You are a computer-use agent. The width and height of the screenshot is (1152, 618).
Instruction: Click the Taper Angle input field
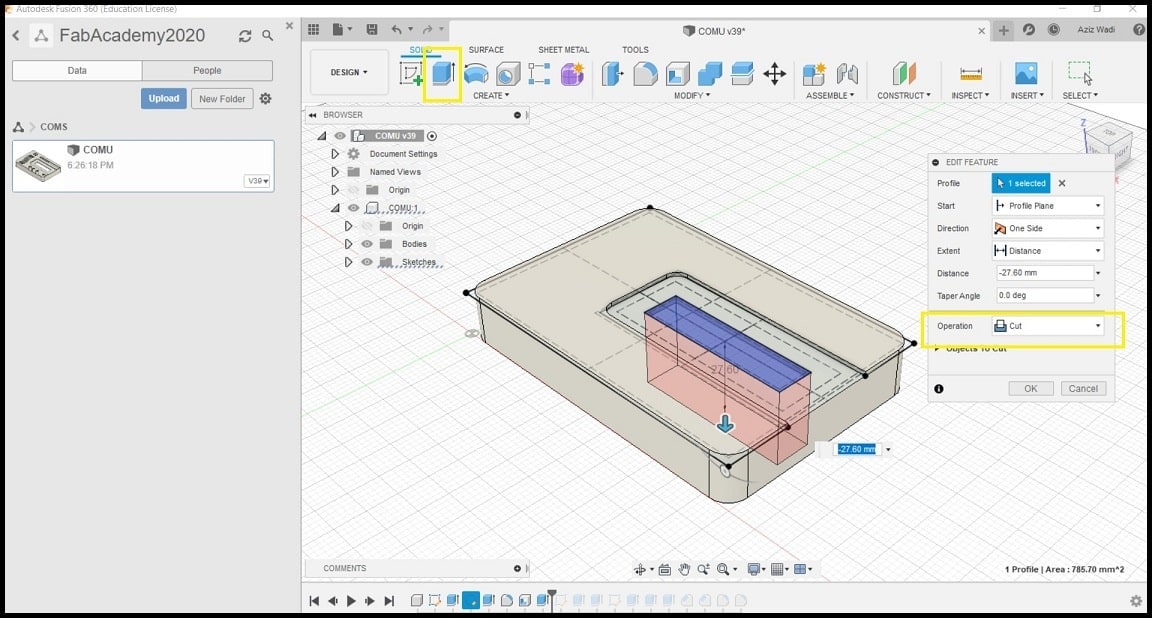coord(1044,296)
